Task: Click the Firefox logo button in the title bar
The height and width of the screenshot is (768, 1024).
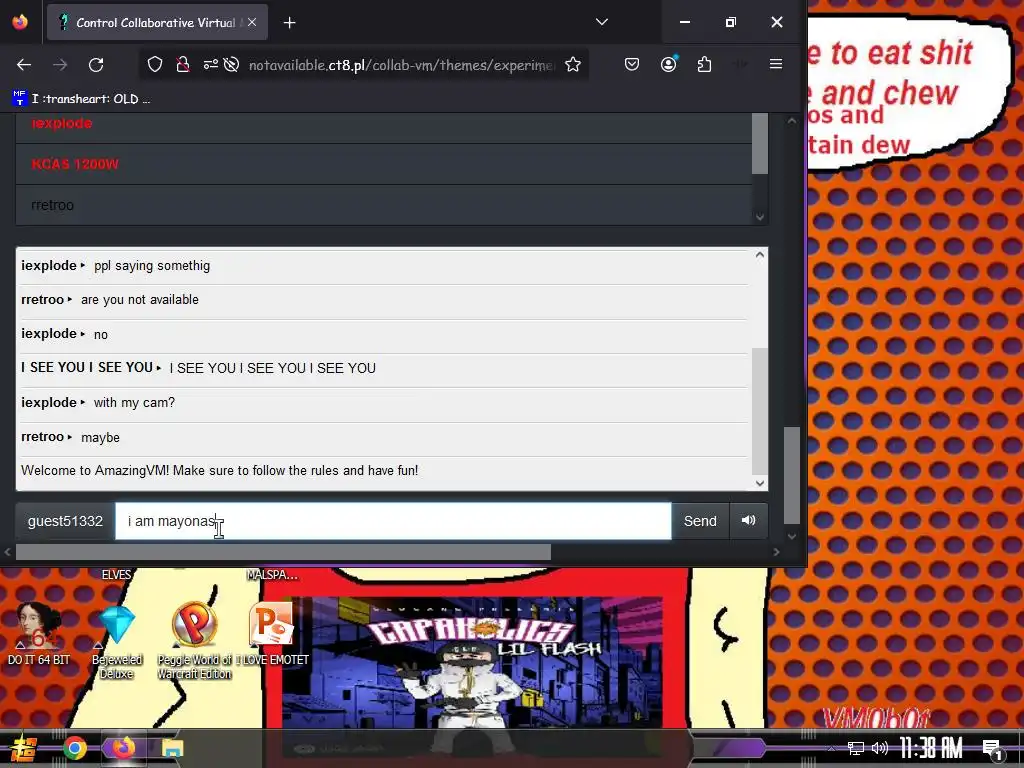Action: (20, 22)
